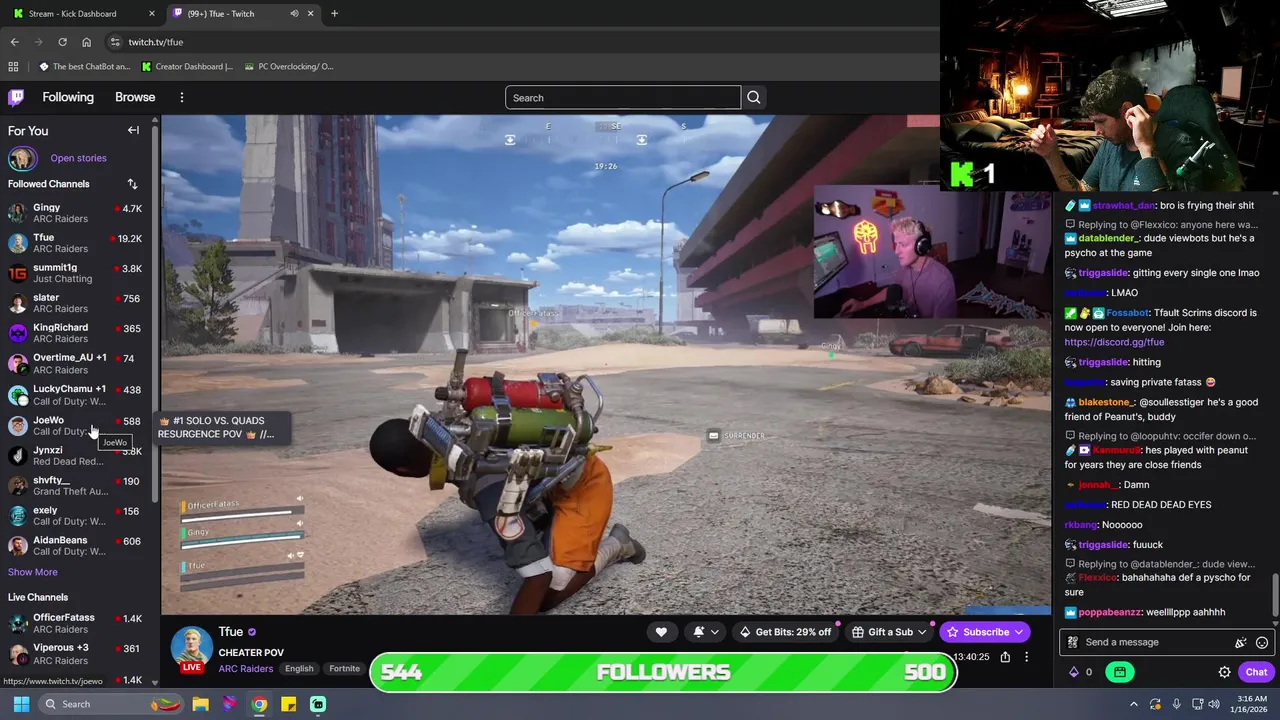This screenshot has height=720, width=1280.
Task: Open the PC Overclocking bookmark
Action: [287, 66]
